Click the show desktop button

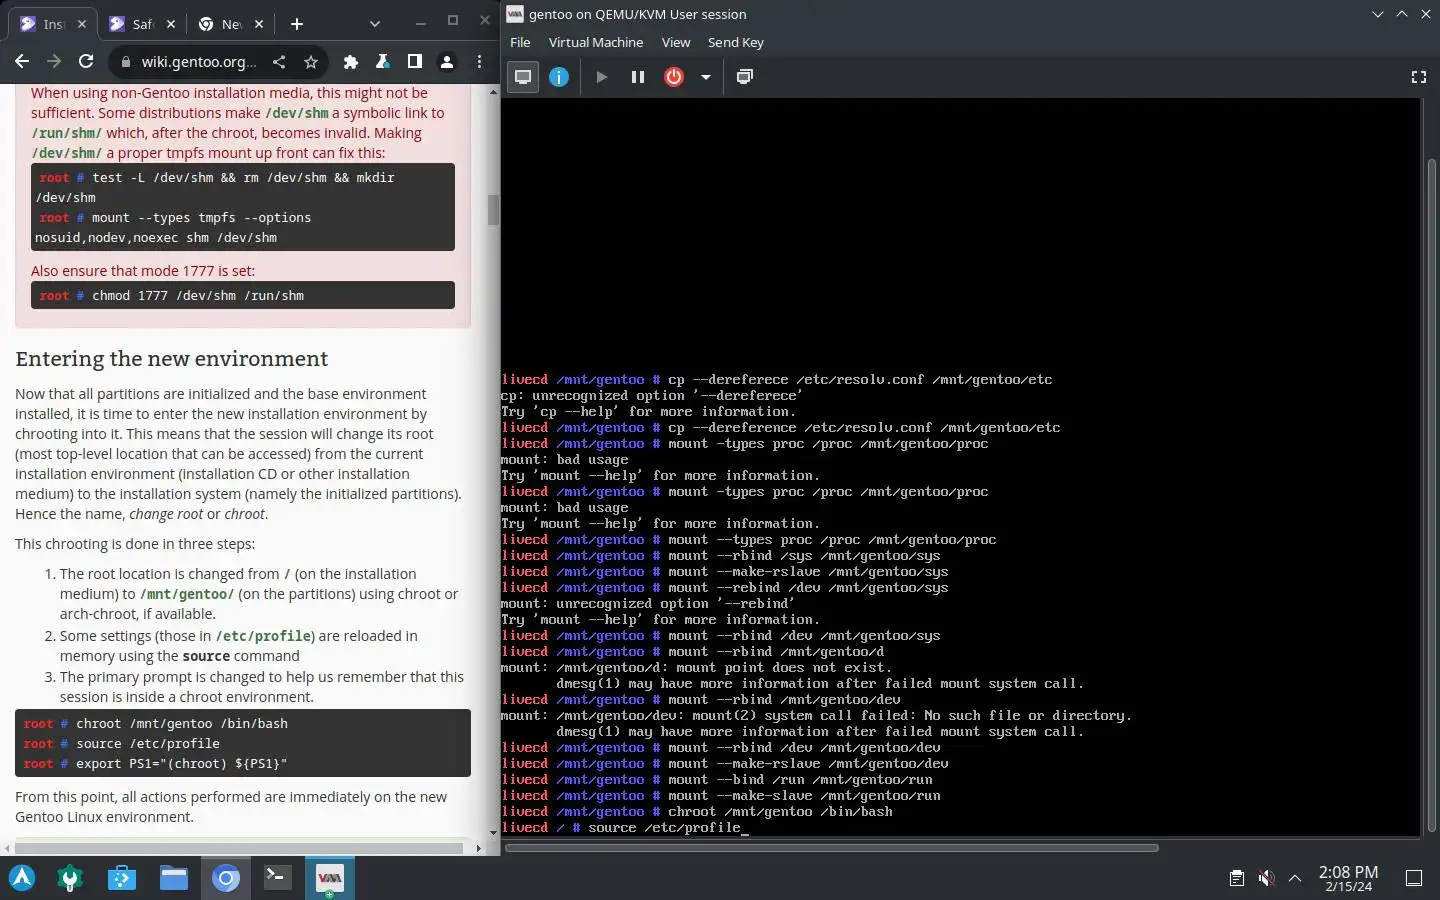coord(1414,878)
